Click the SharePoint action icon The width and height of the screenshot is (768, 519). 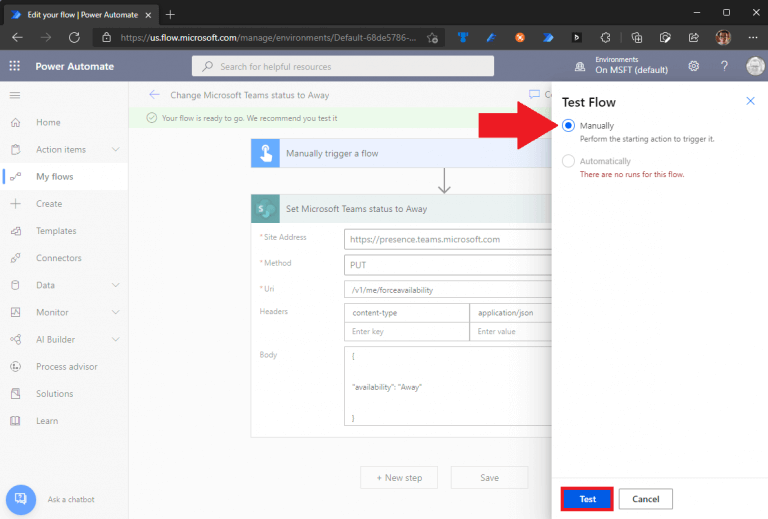[265, 209]
